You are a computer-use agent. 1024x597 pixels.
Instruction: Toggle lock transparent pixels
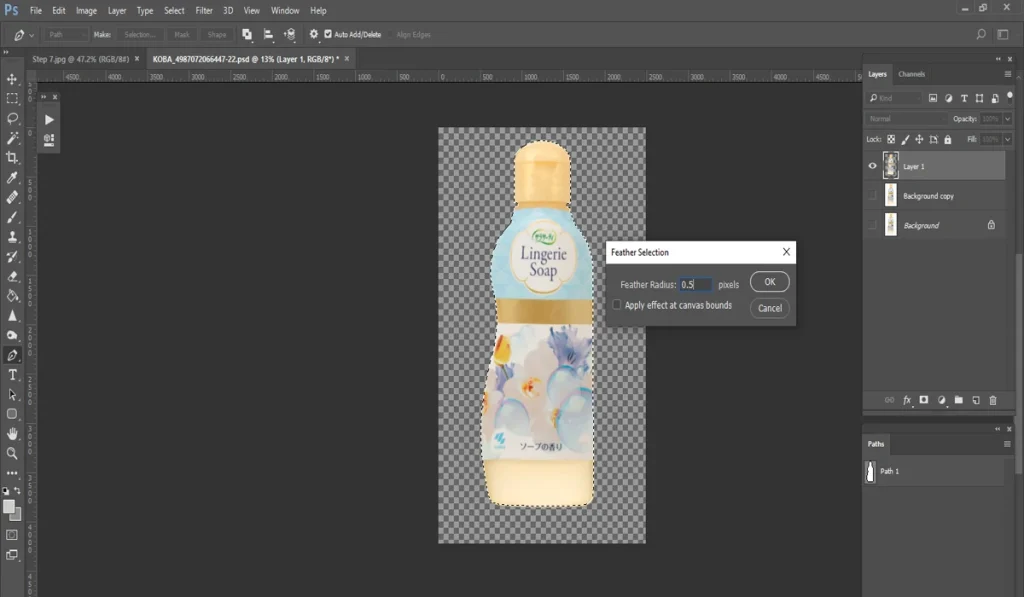891,139
